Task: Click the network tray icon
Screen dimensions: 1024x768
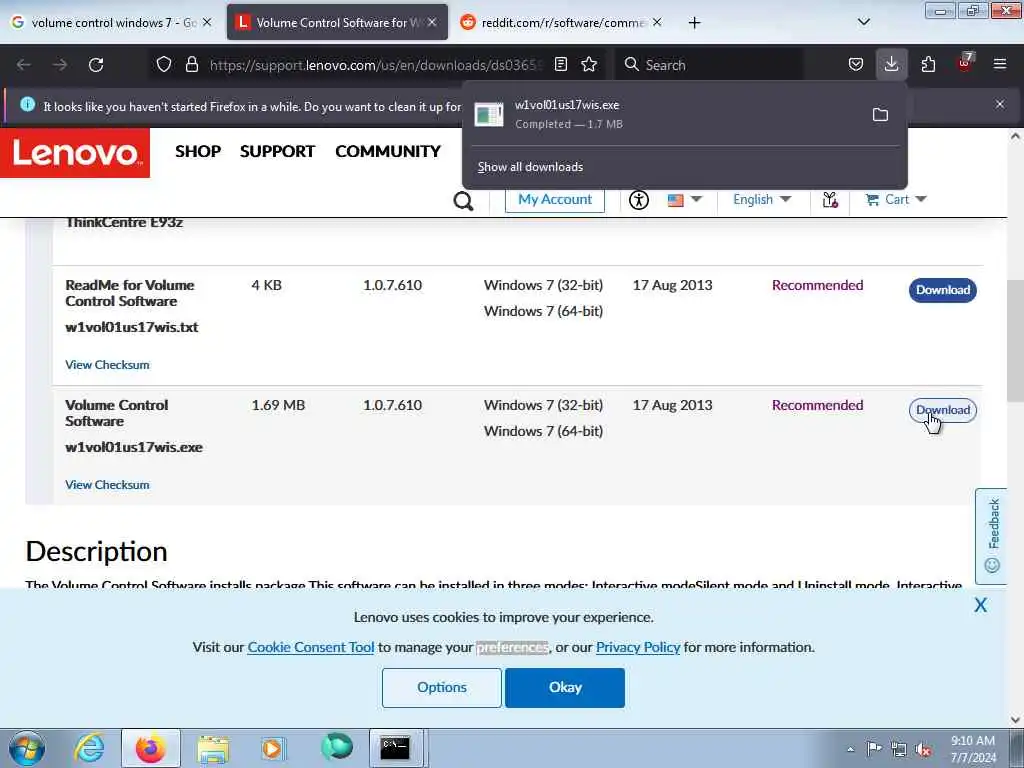Action: (899, 750)
